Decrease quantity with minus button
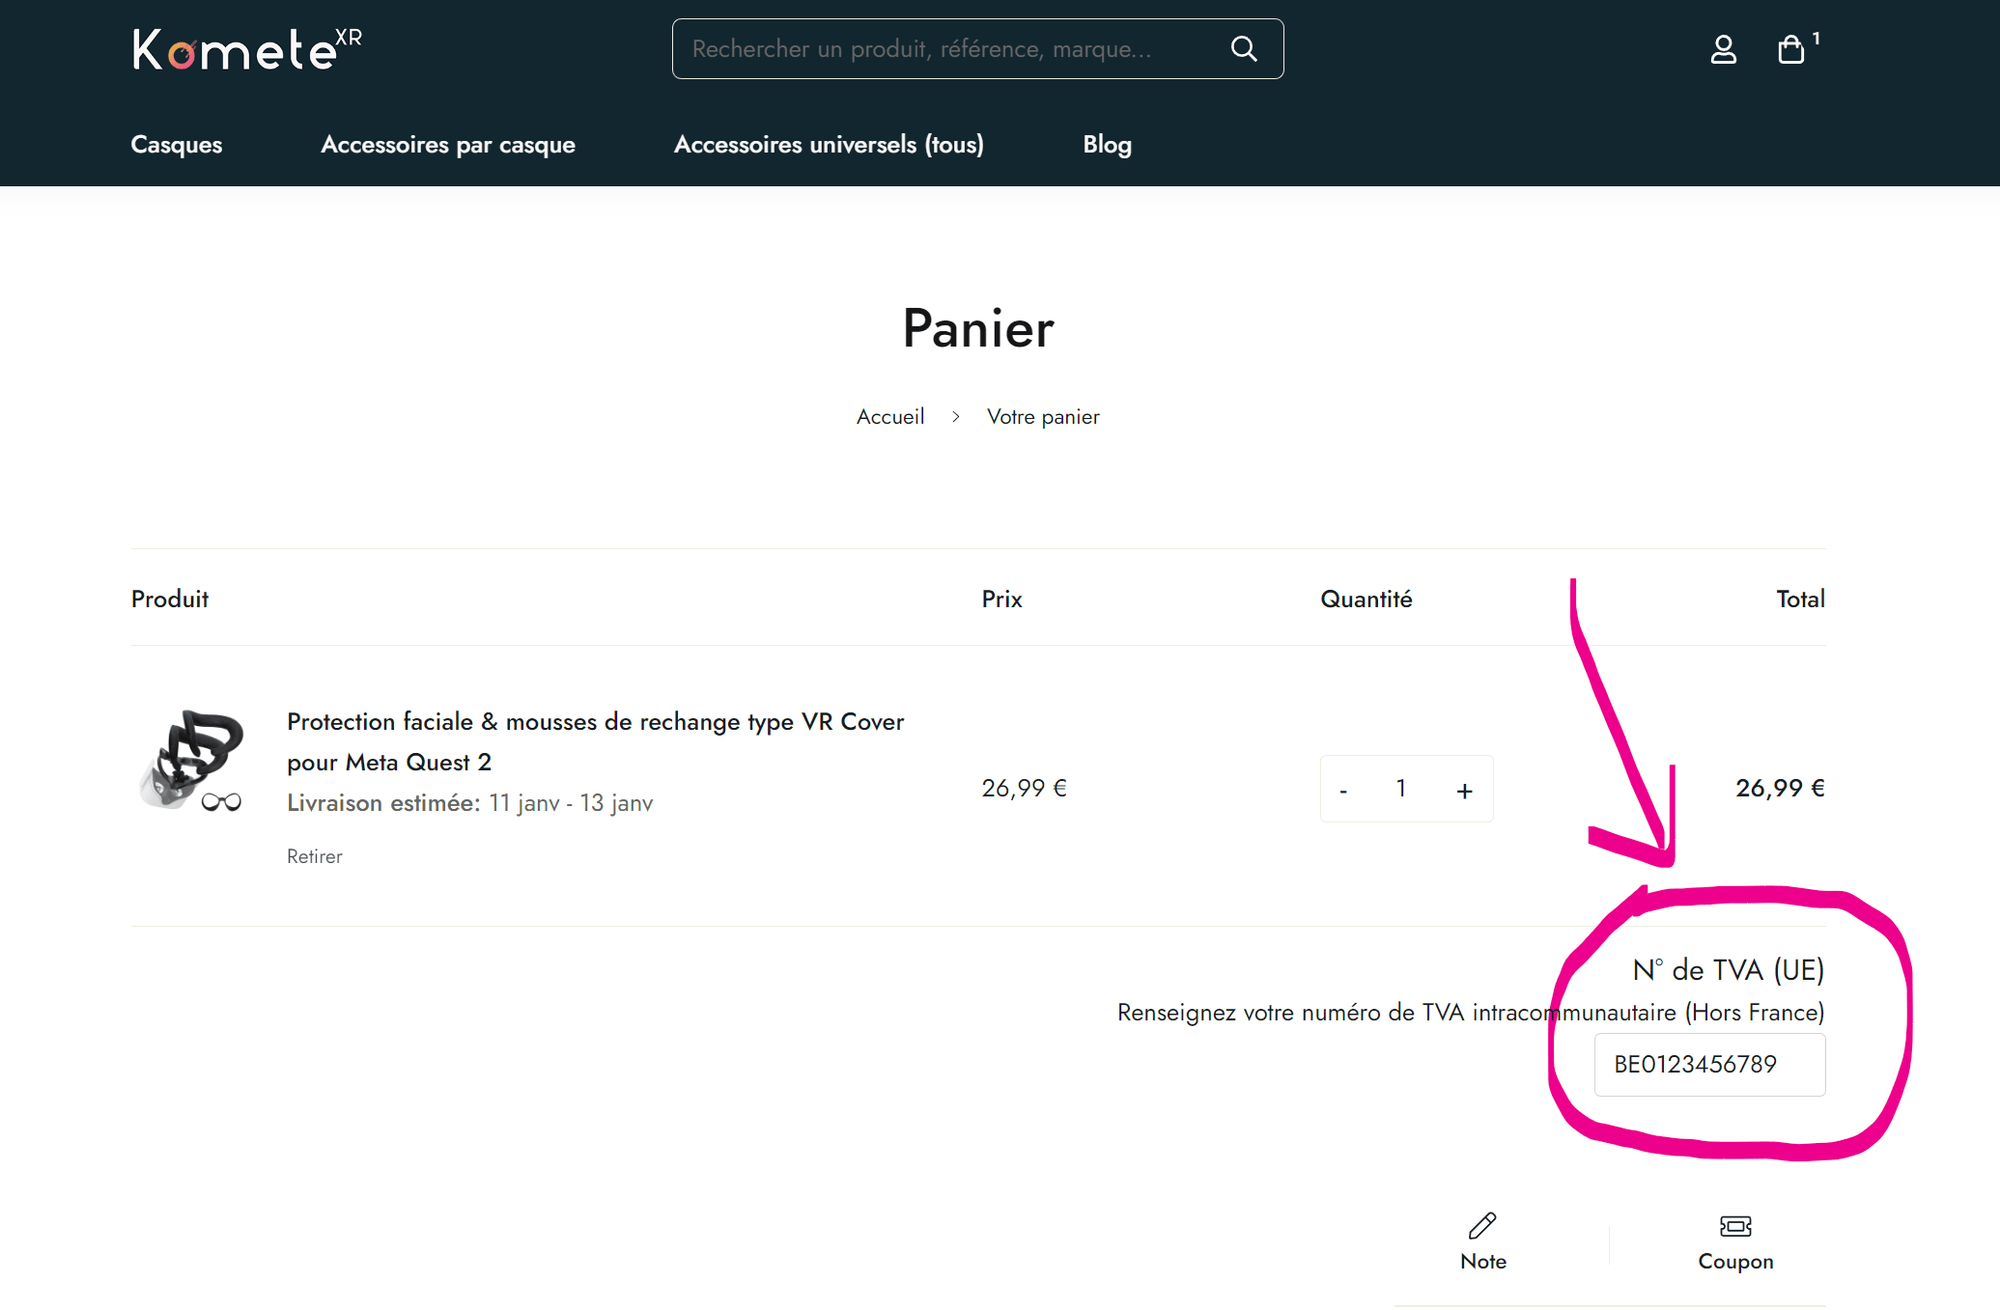Image resolution: width=2000 pixels, height=1310 pixels. 1343,790
